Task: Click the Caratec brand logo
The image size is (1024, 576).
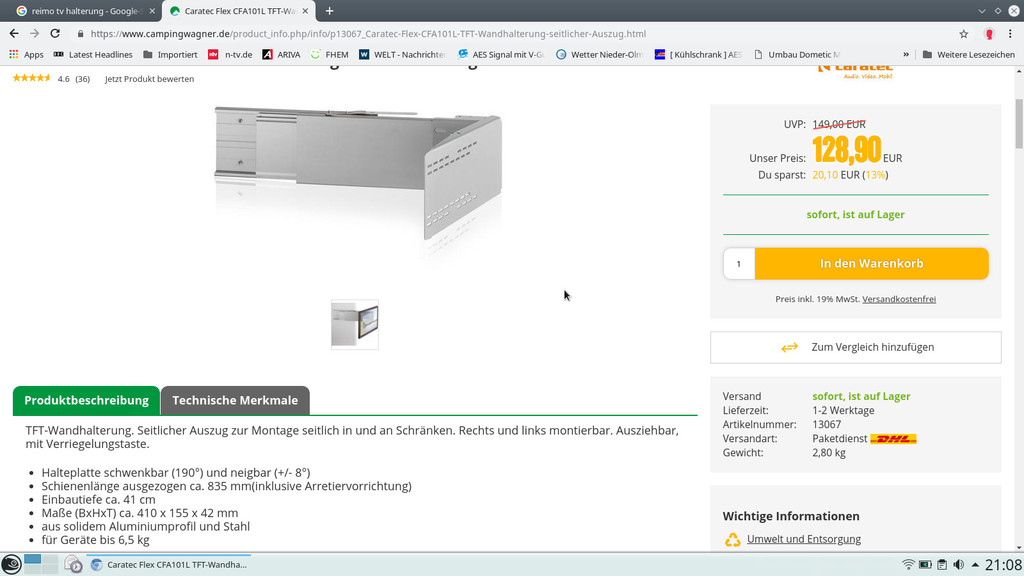Action: click(856, 71)
